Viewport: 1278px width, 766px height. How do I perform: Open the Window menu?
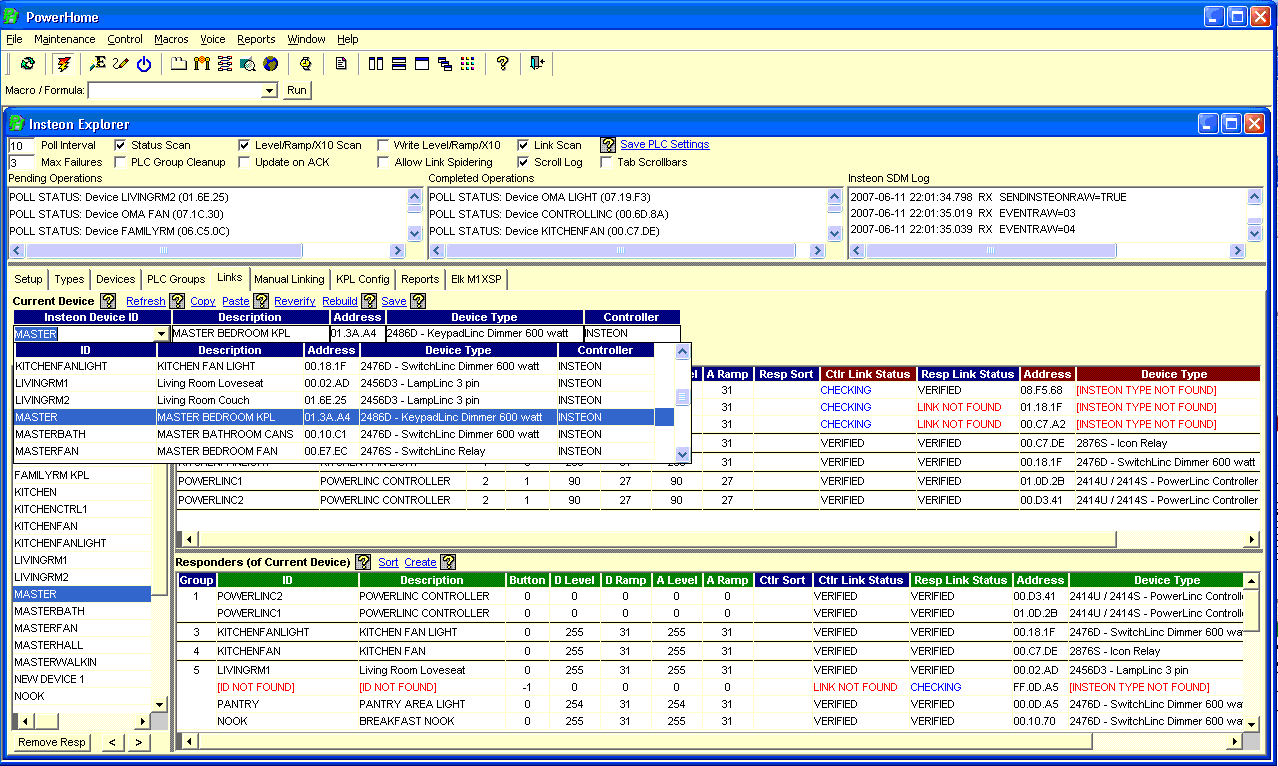pos(306,39)
